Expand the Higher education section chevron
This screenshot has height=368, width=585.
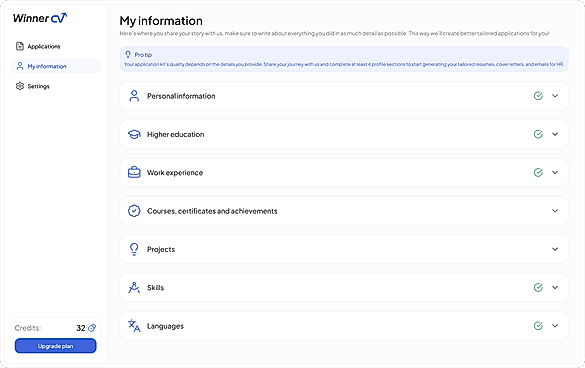[x=555, y=134]
